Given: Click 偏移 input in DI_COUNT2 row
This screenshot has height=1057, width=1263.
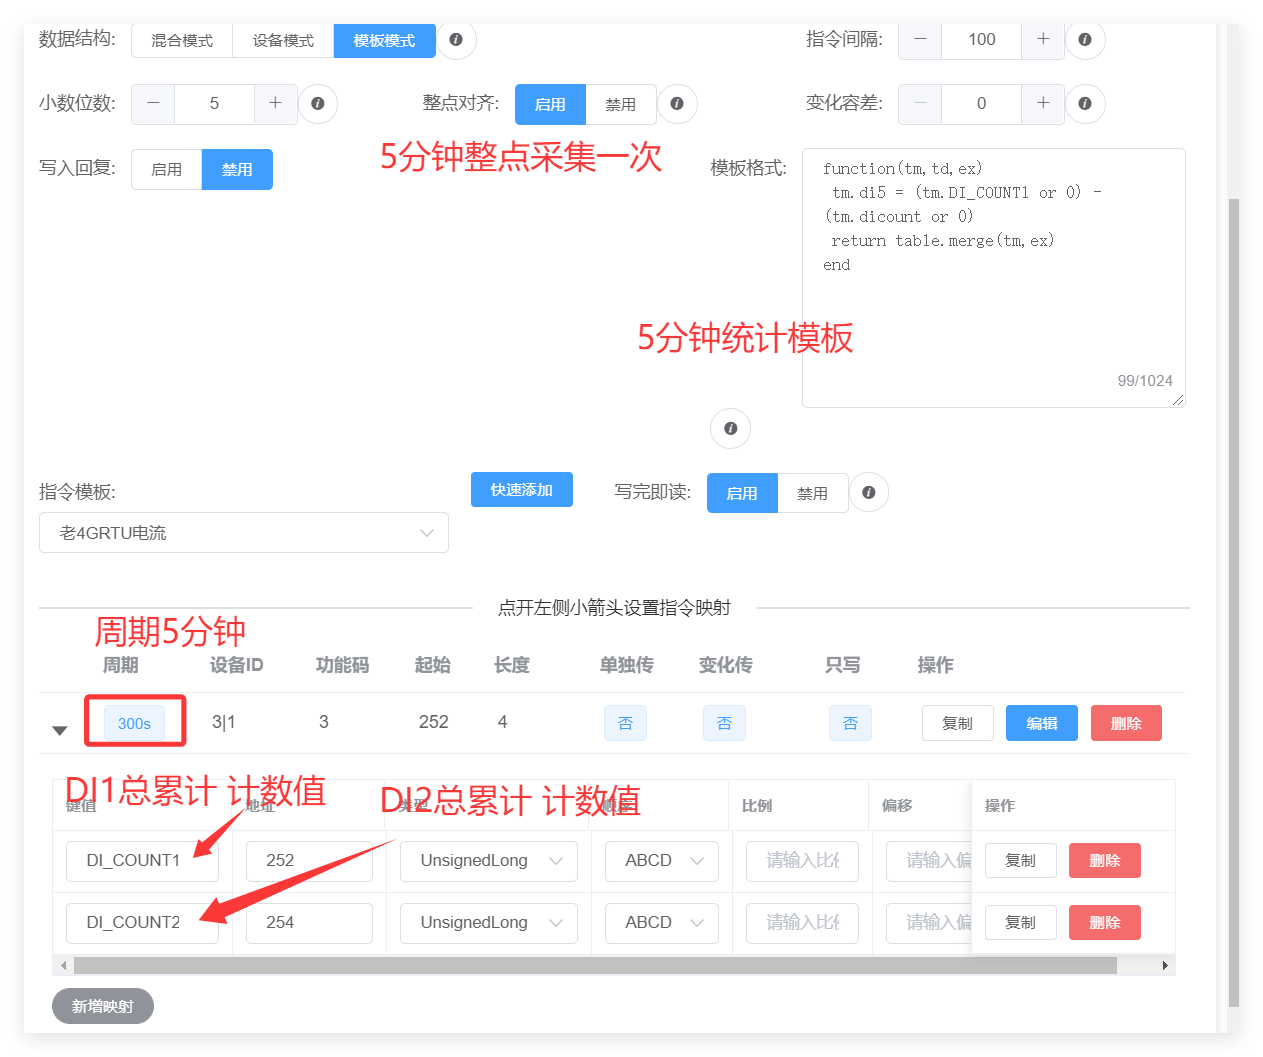Looking at the screenshot, I should tap(929, 923).
